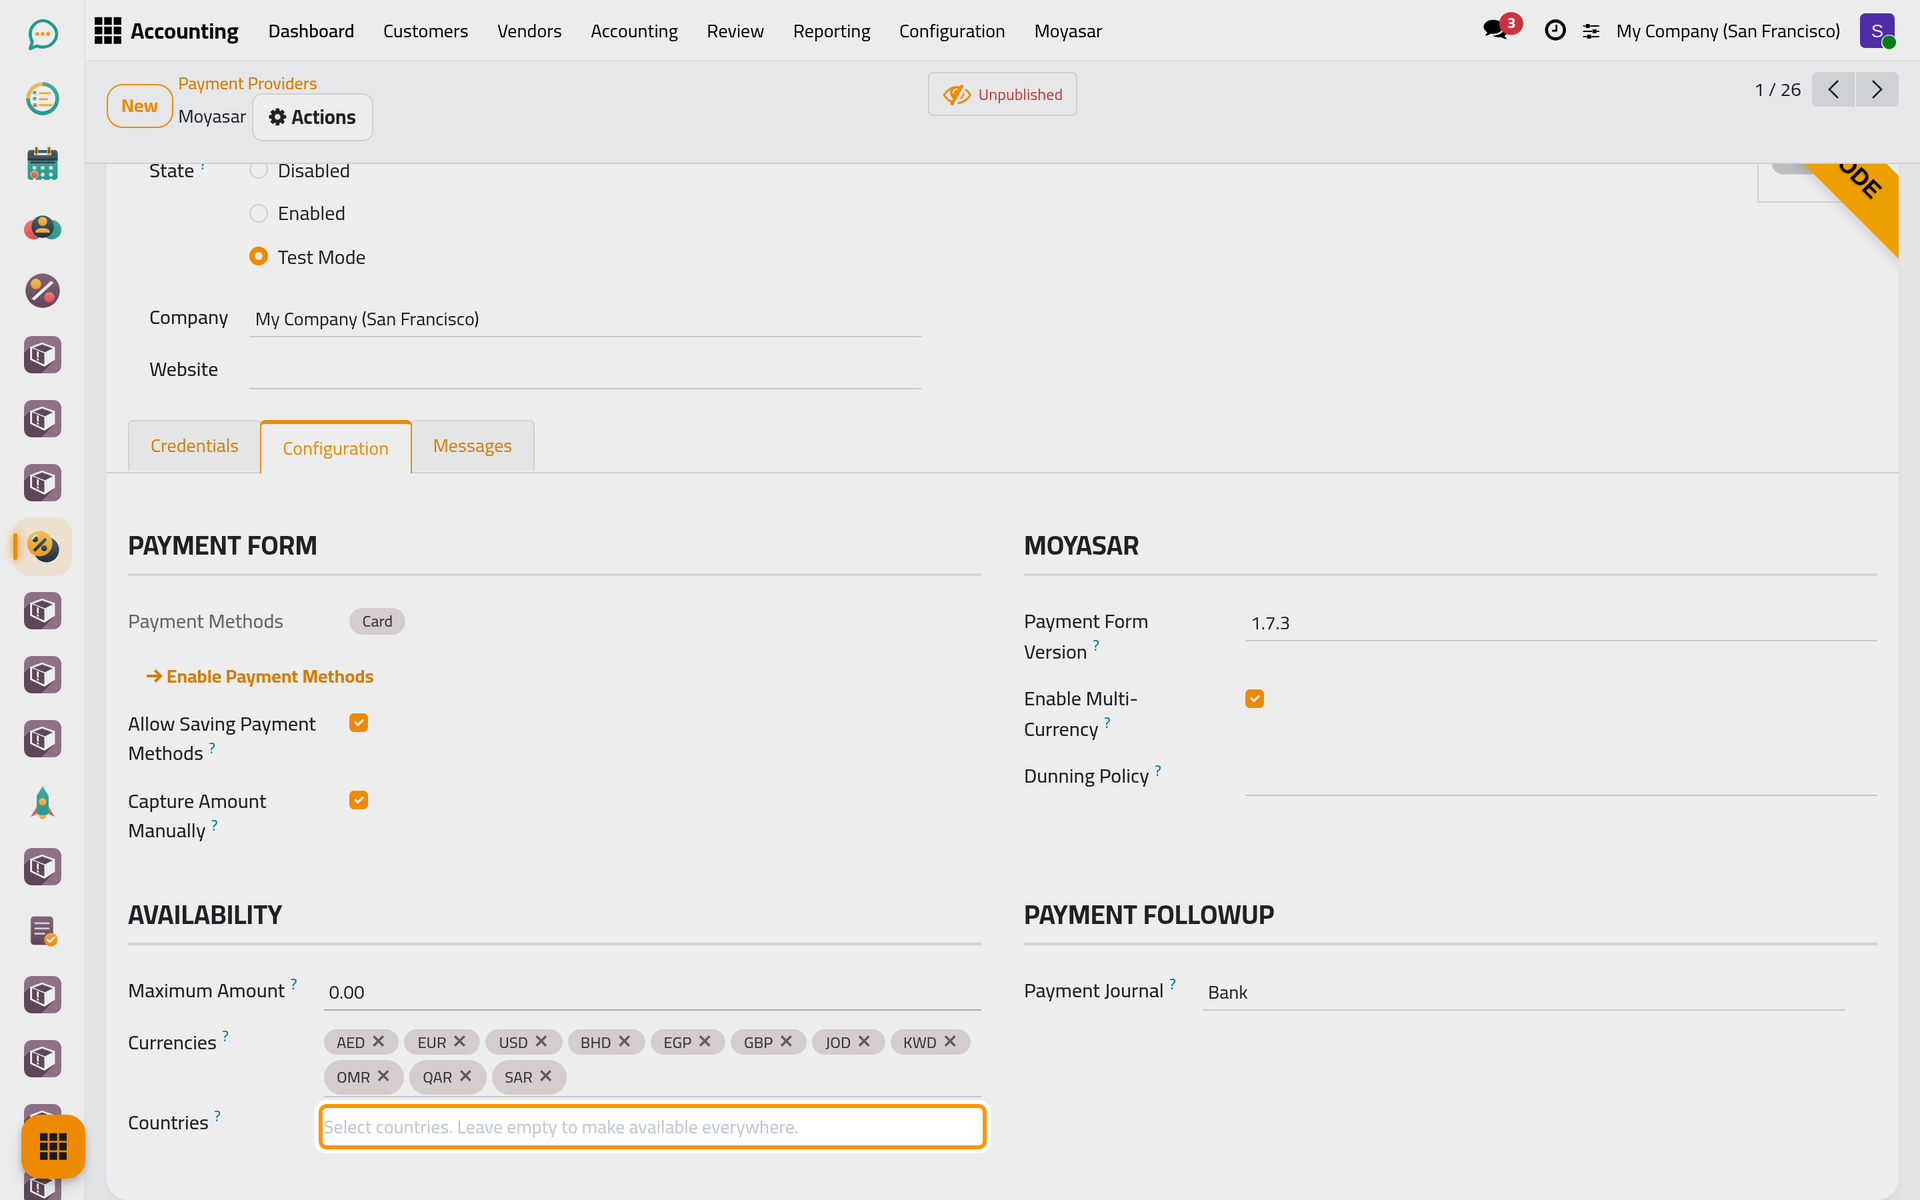
Task: Select the Disabled state radio button
Action: point(259,170)
